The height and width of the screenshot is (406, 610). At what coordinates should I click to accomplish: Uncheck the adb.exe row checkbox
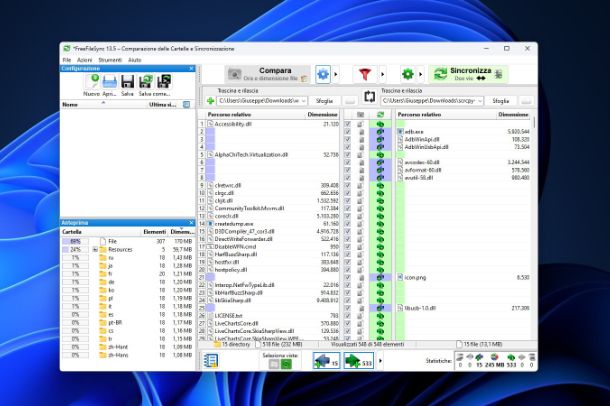(347, 132)
